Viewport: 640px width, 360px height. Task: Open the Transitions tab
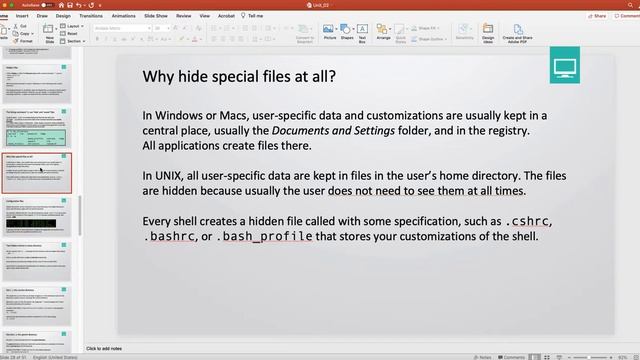[91, 16]
